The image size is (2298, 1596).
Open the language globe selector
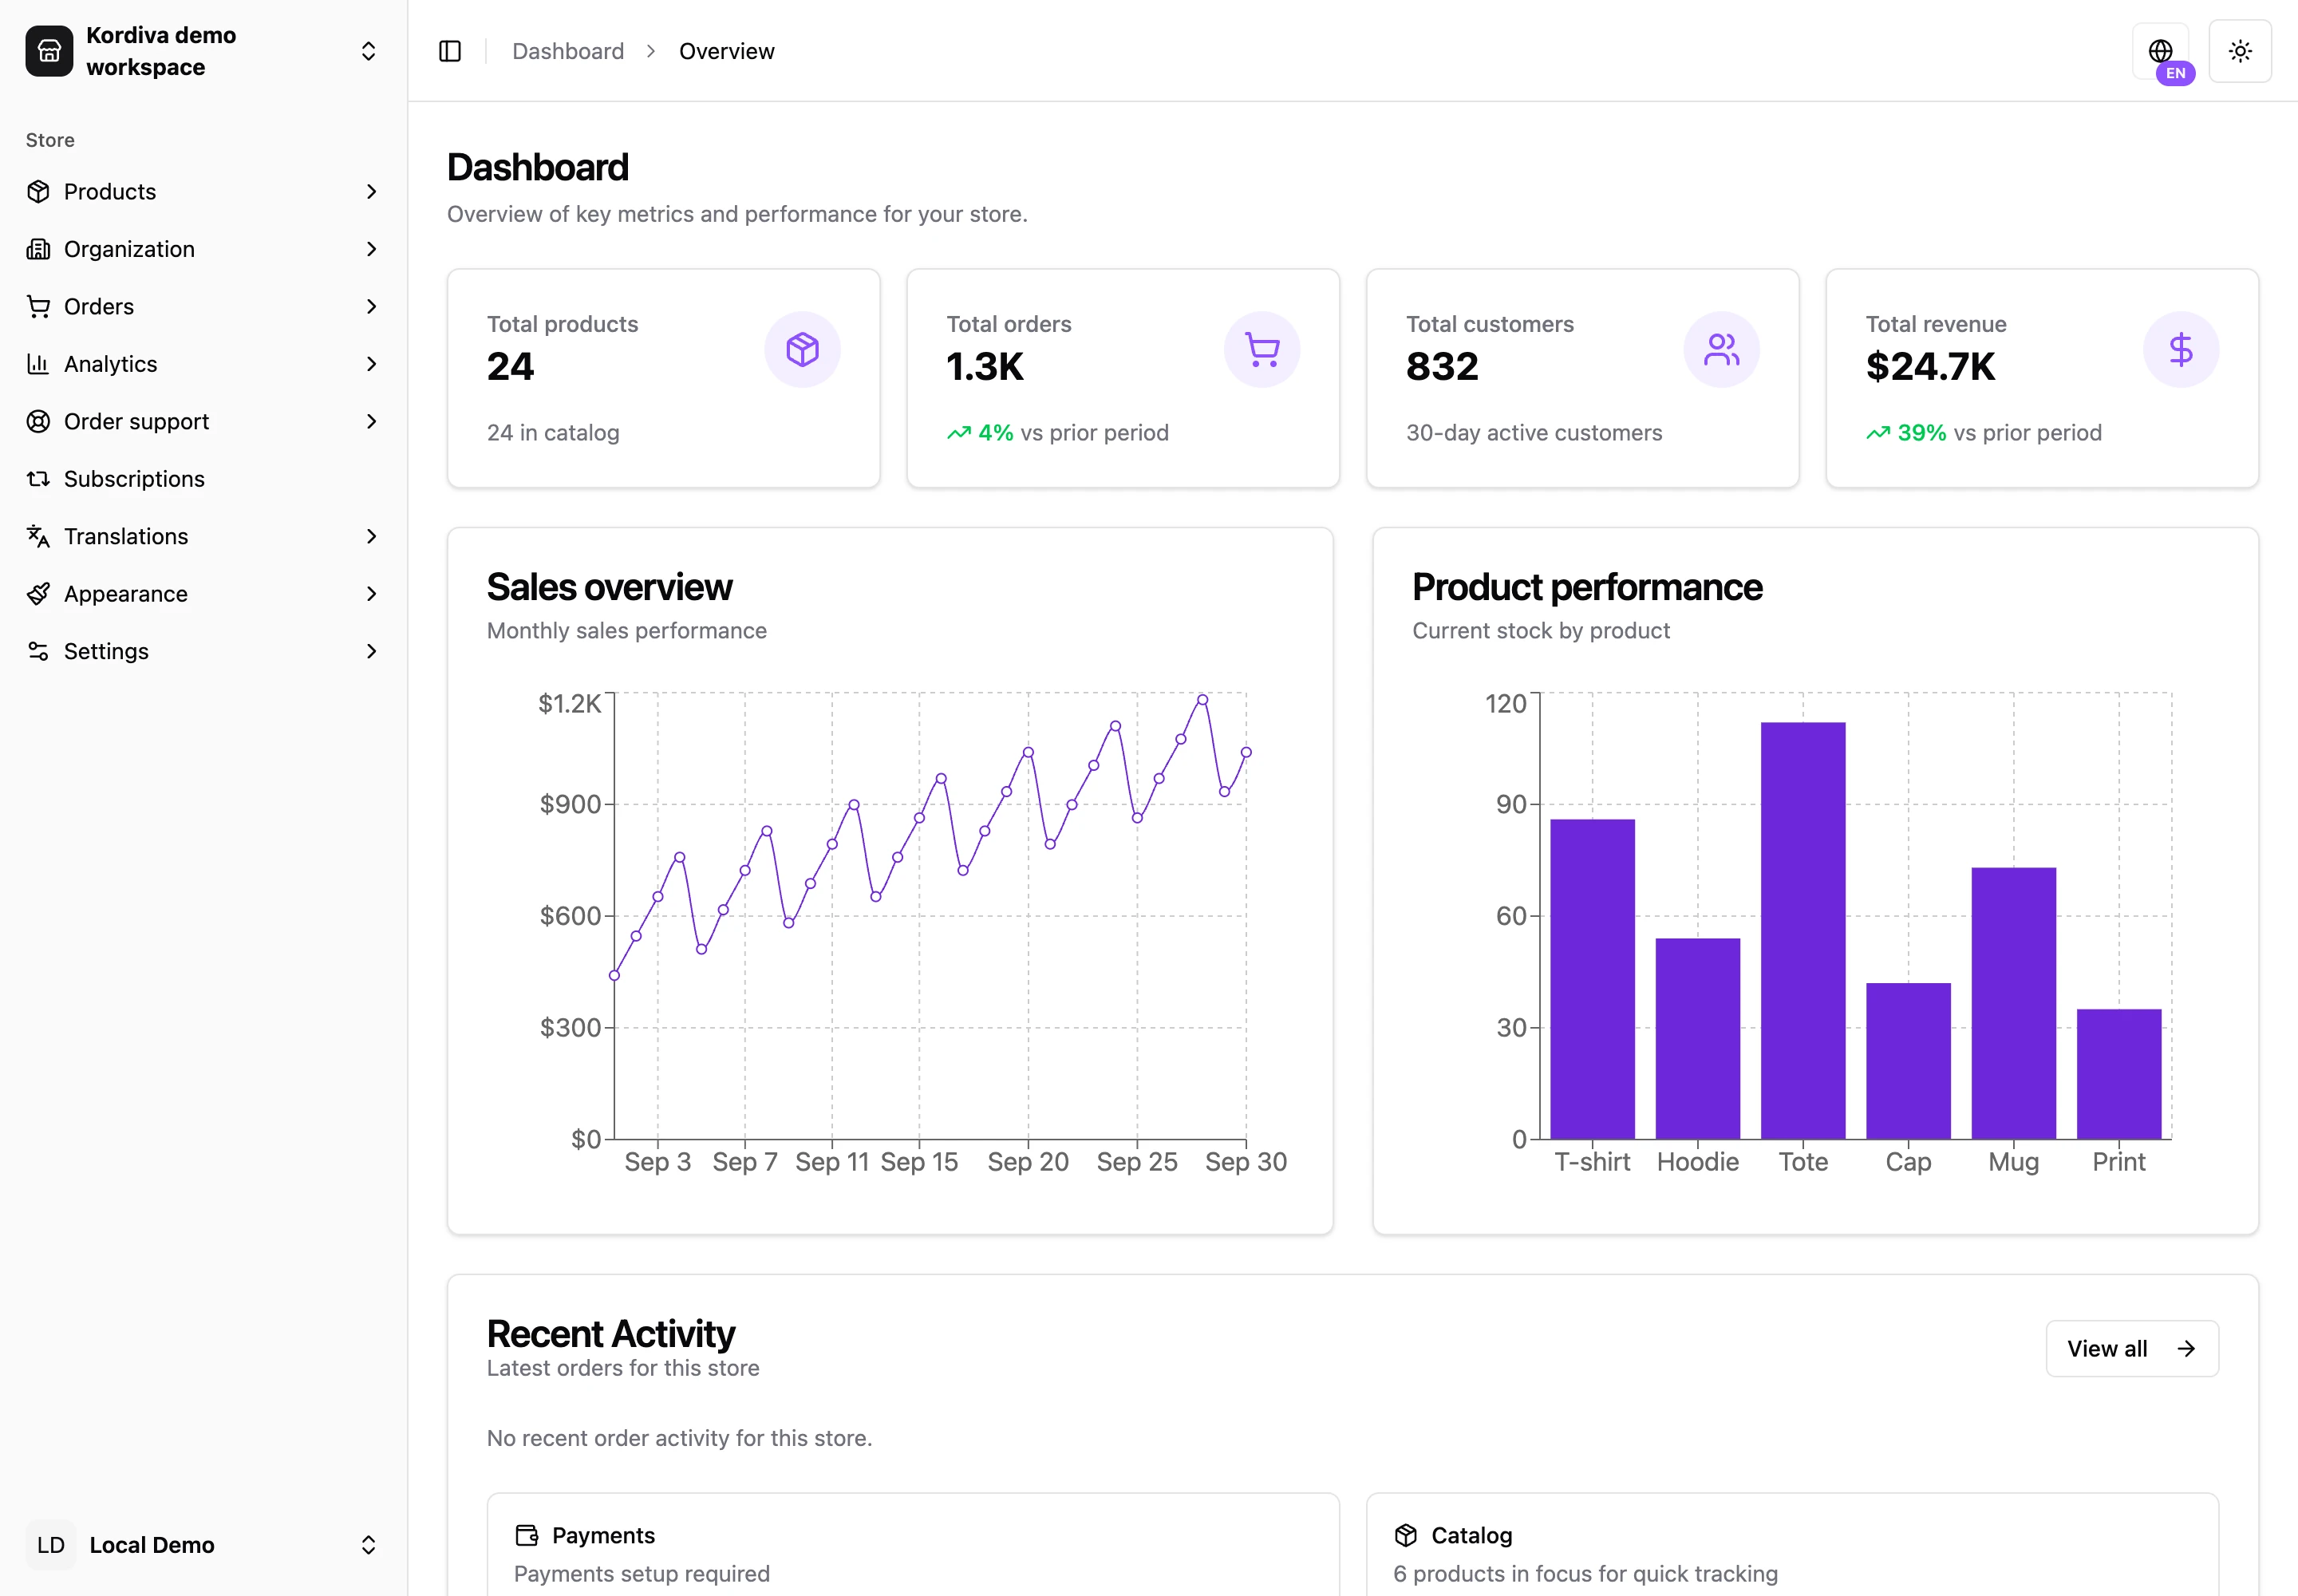pos(2160,51)
